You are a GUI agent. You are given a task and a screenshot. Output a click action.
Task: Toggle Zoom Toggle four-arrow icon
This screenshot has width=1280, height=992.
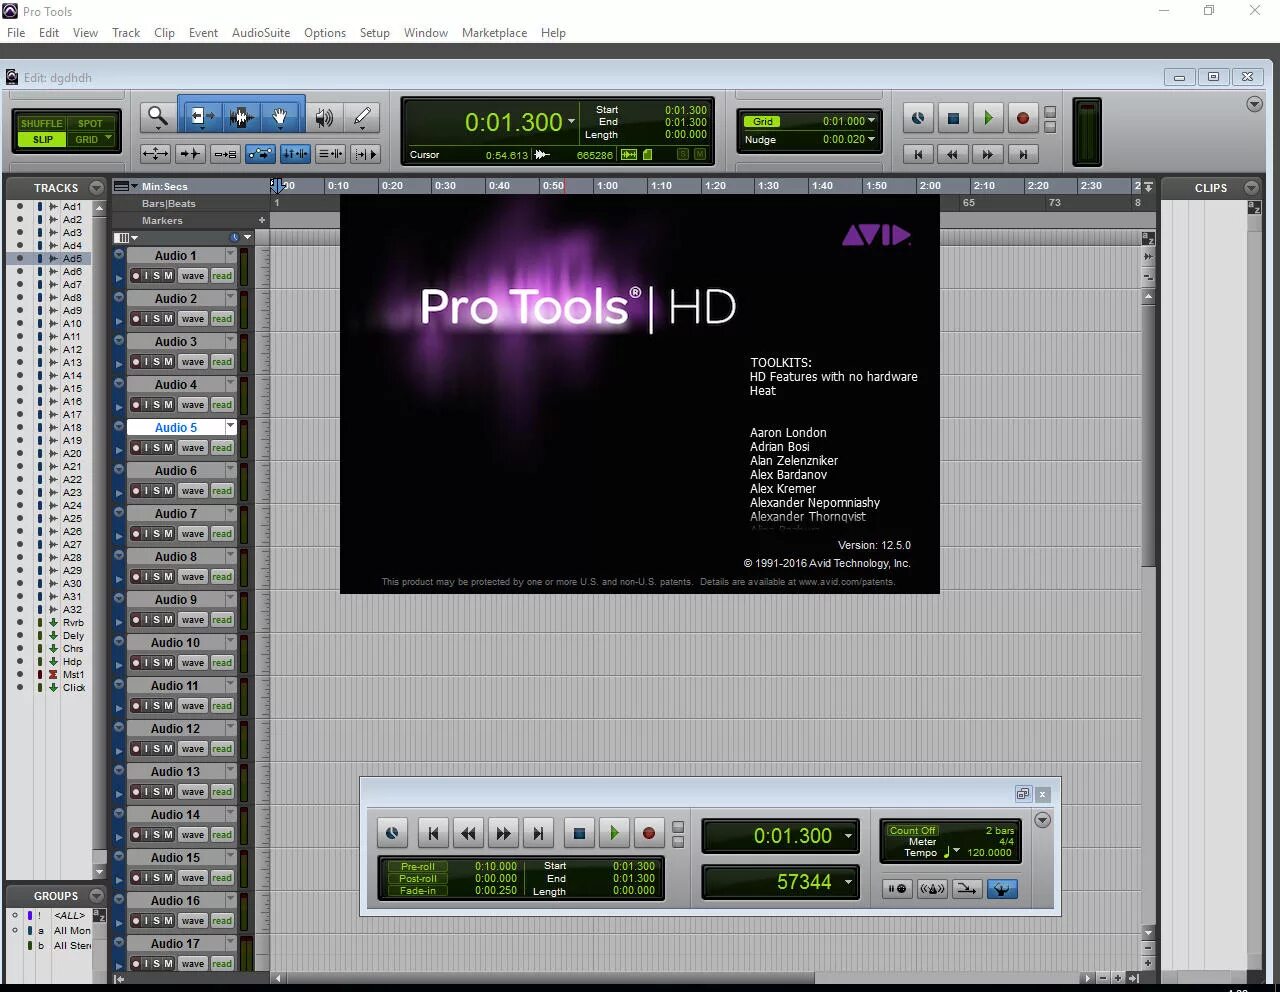click(x=155, y=154)
